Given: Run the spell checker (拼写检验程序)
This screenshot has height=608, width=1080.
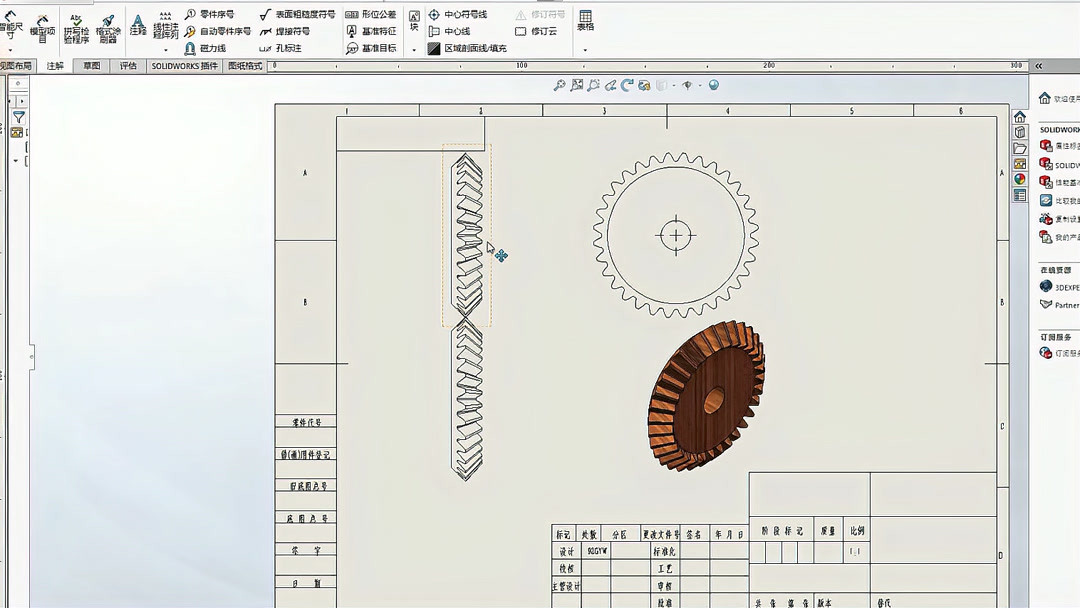Looking at the screenshot, I should pos(76,28).
